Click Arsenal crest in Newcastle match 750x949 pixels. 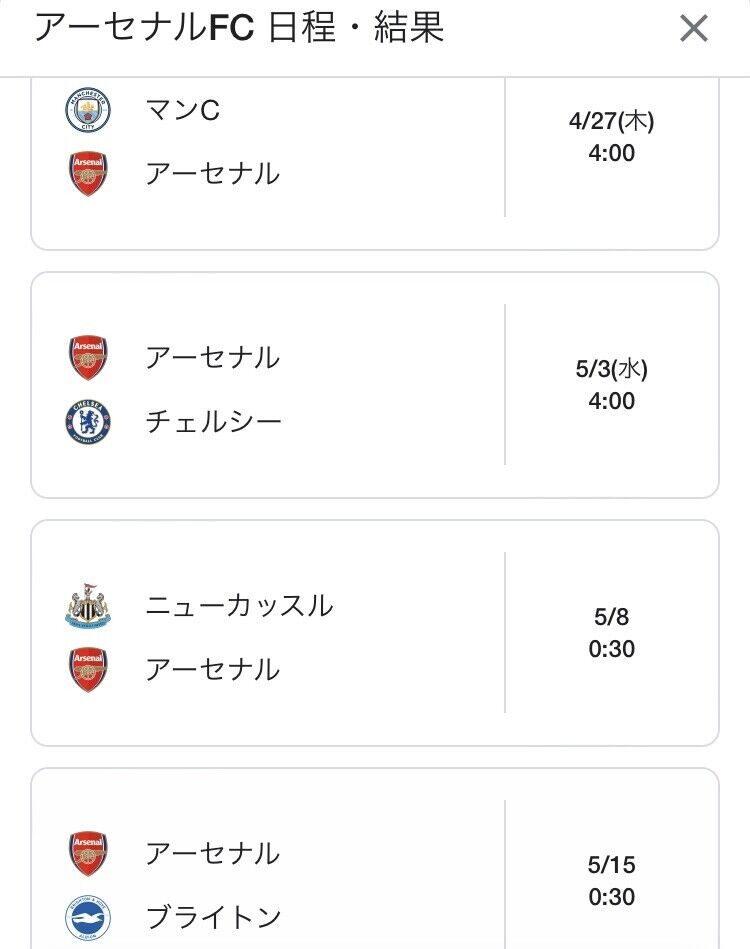tap(88, 669)
